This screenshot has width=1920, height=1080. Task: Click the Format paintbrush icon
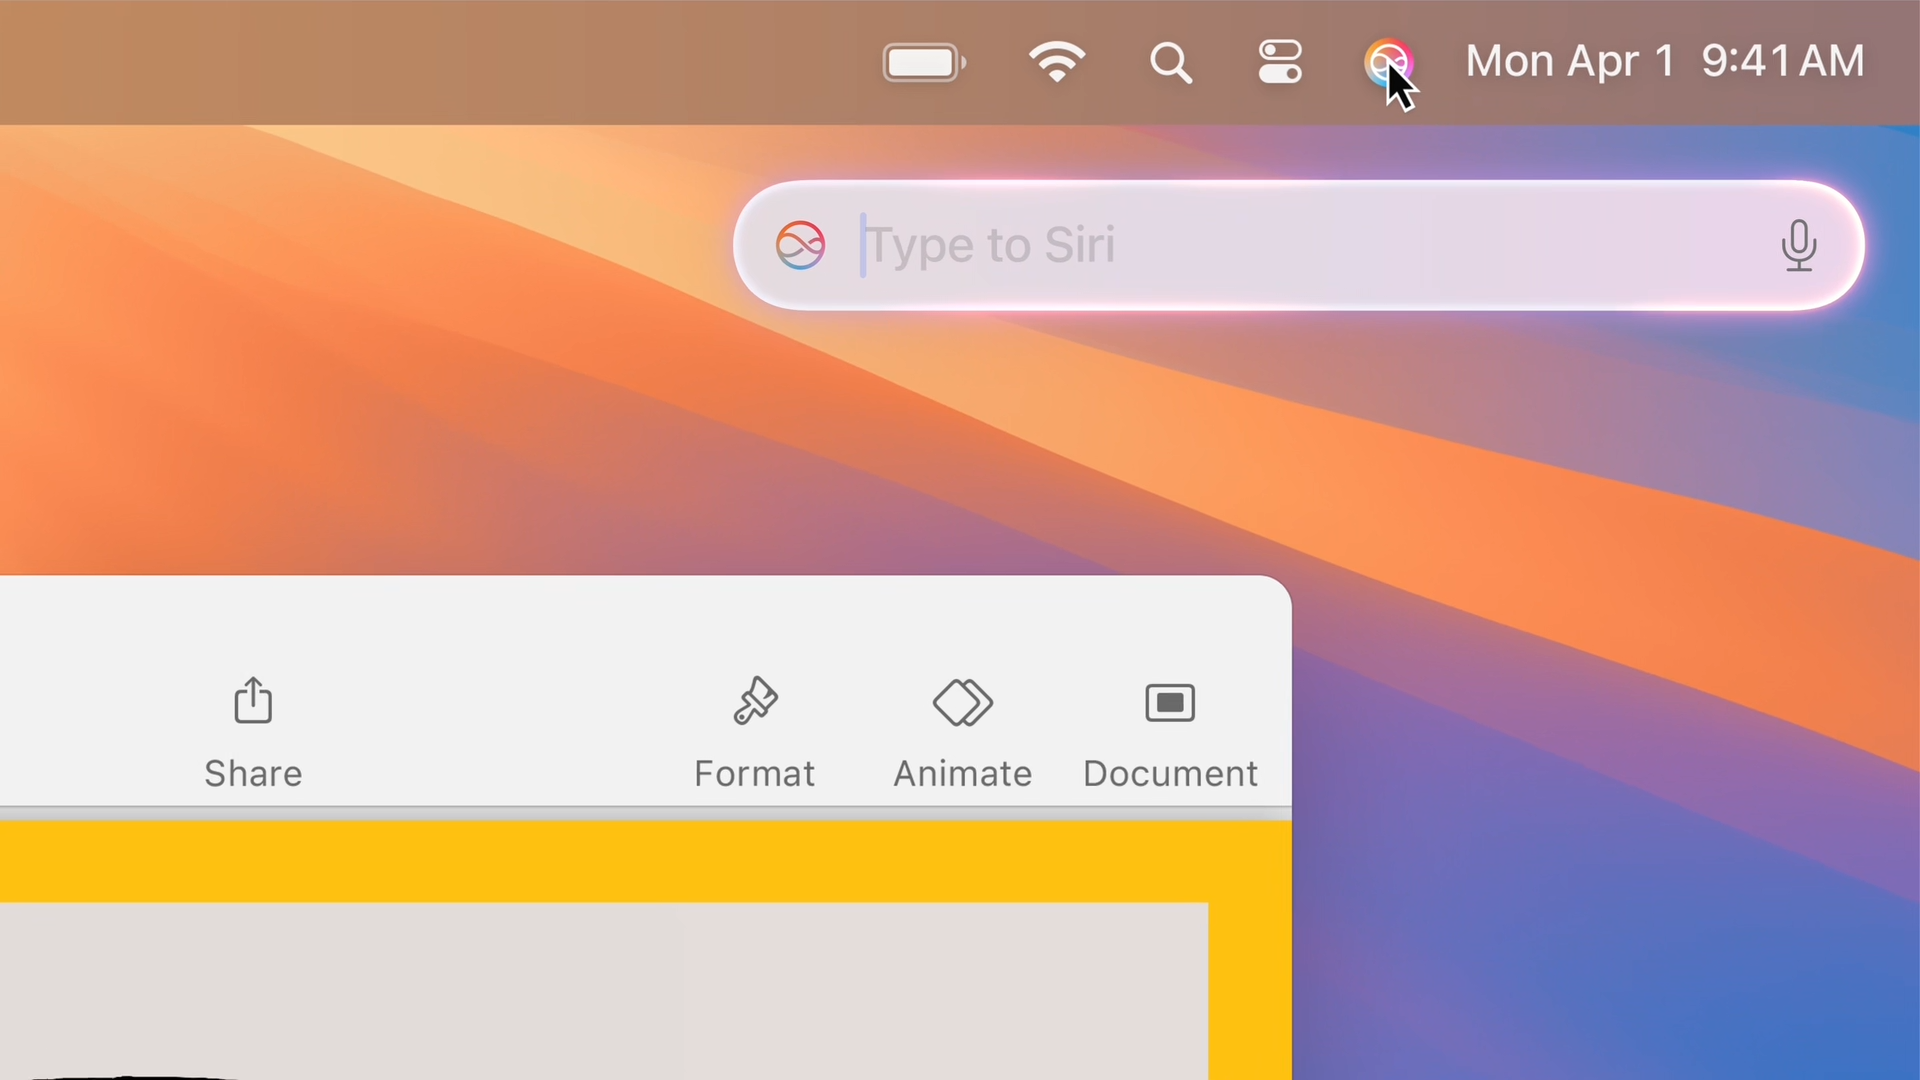click(755, 701)
